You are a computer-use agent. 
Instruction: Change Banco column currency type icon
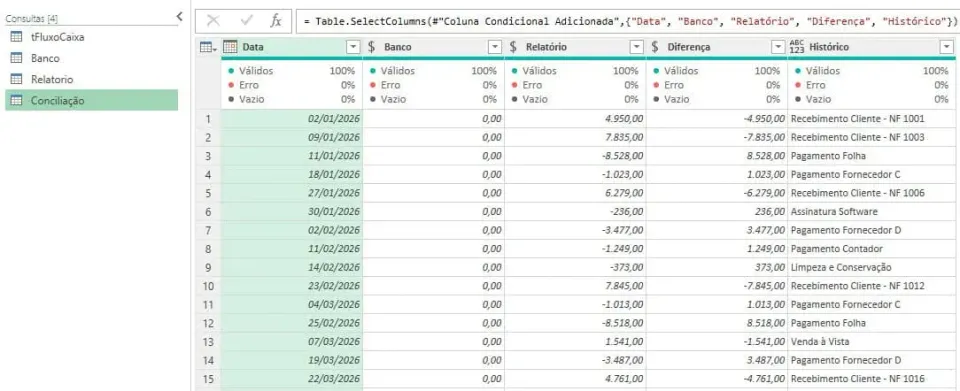tap(372, 47)
